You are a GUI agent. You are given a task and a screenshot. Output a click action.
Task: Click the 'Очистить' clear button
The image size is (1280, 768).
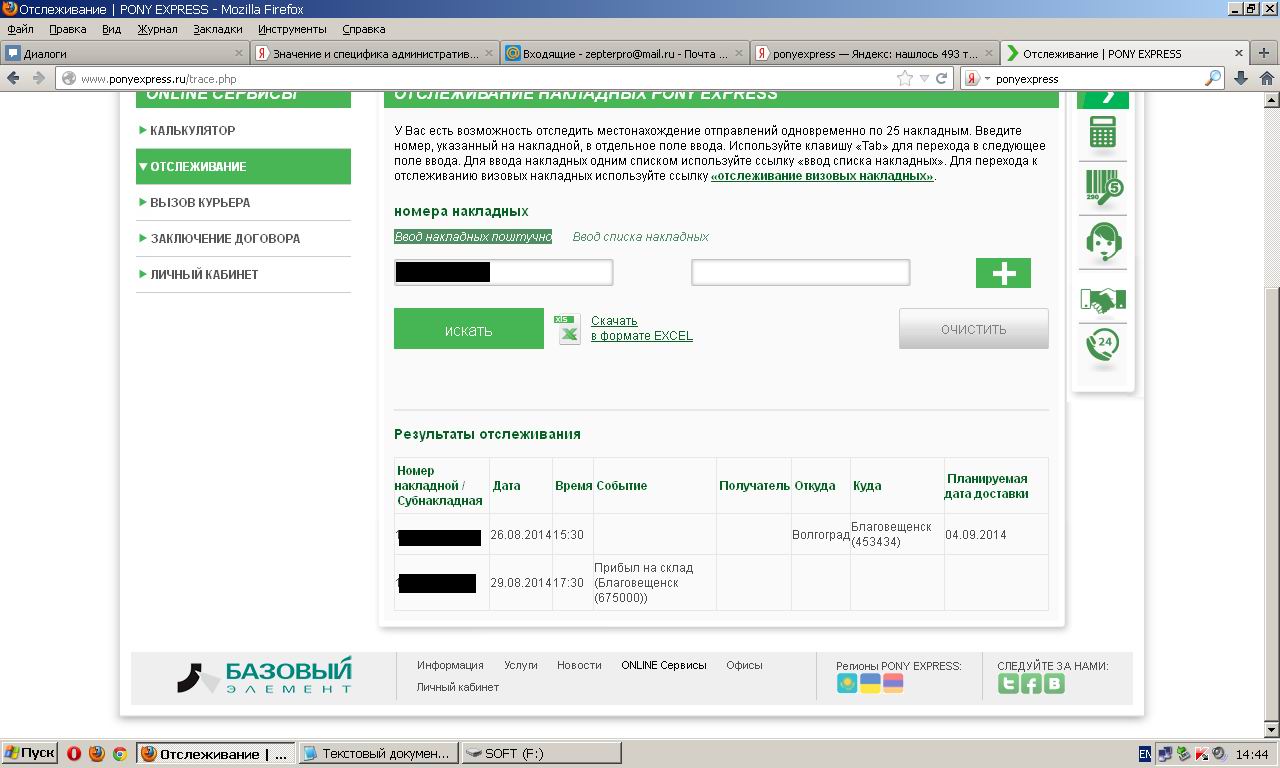(973, 329)
